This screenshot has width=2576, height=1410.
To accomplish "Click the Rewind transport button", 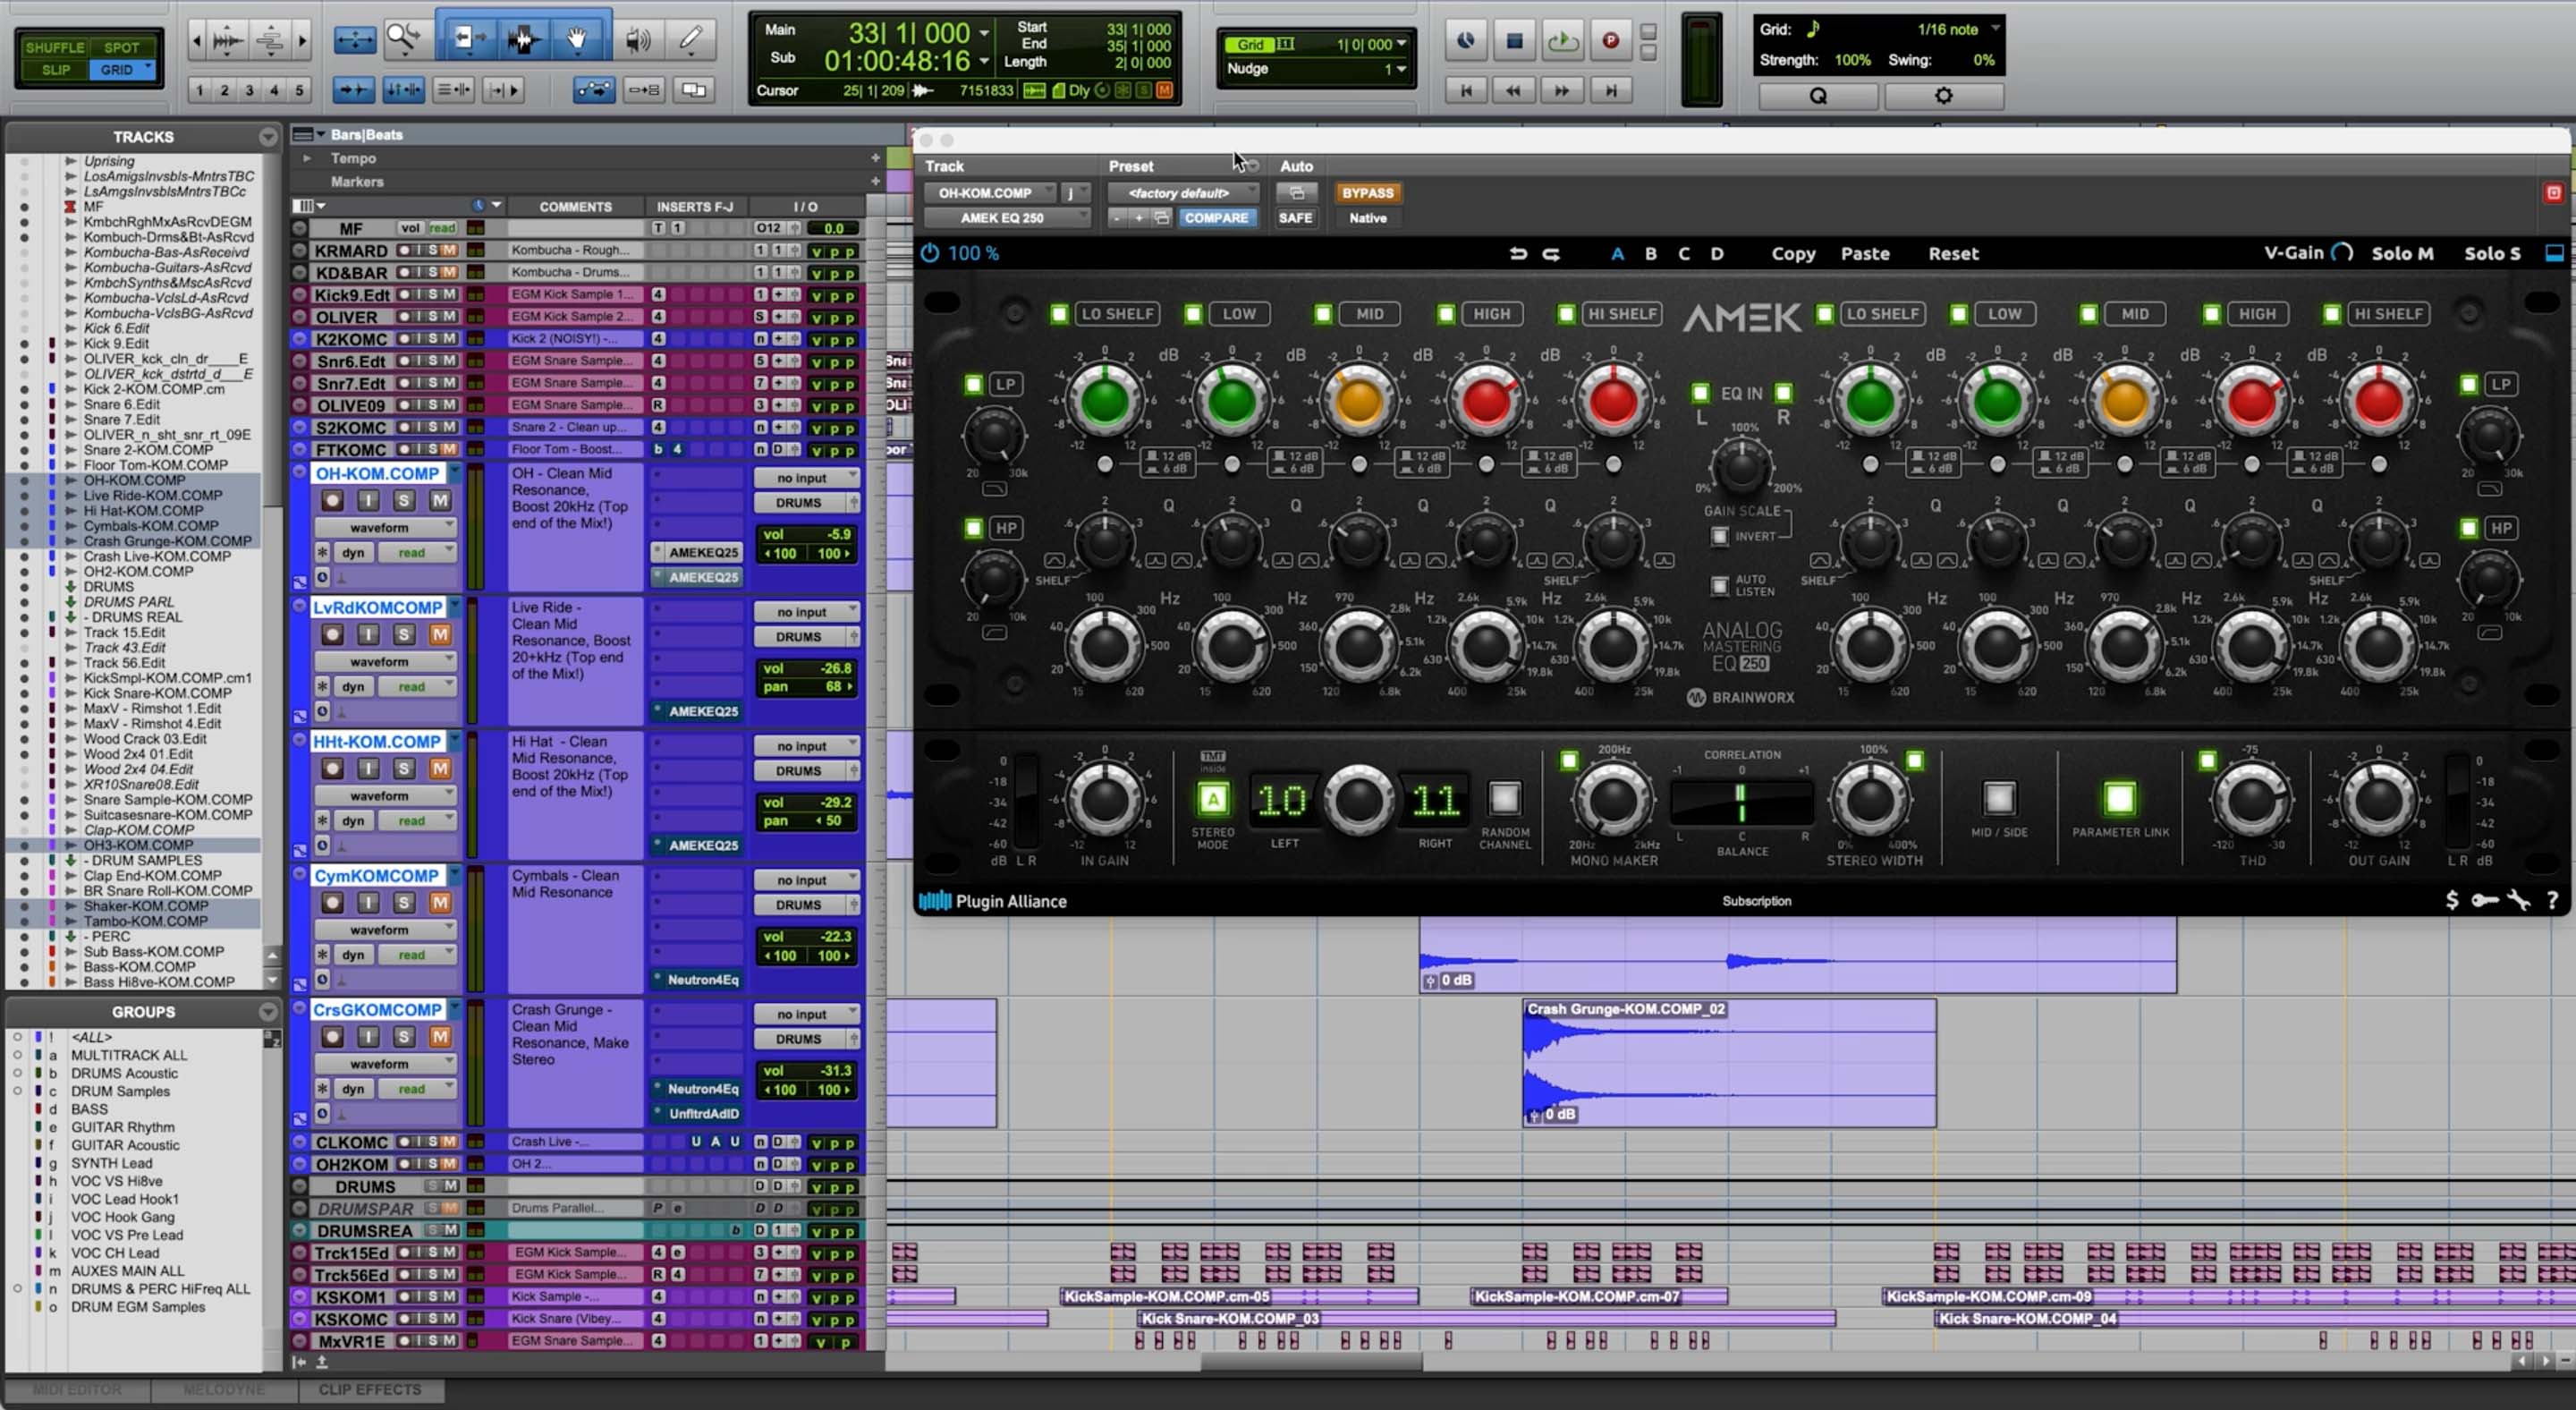I will [x=1514, y=90].
